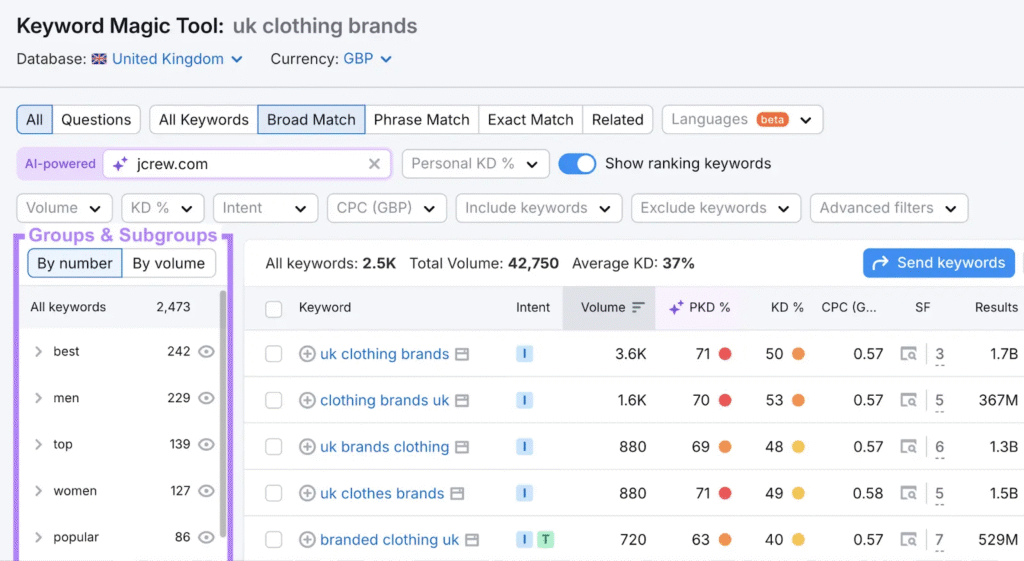
Task: Open the Intent filter dropdown
Action: tap(265, 208)
